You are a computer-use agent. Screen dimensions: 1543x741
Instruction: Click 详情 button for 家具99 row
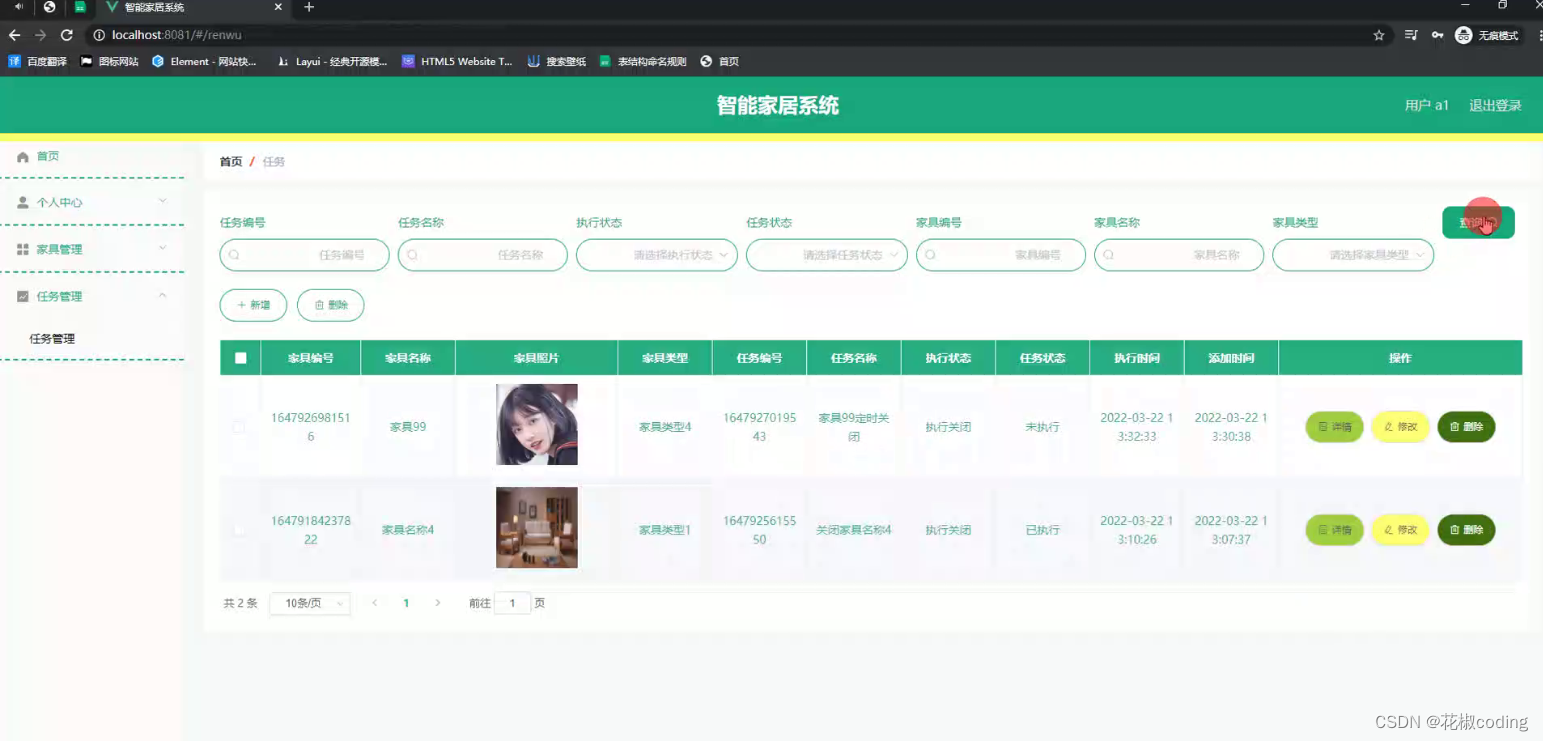[1334, 427]
